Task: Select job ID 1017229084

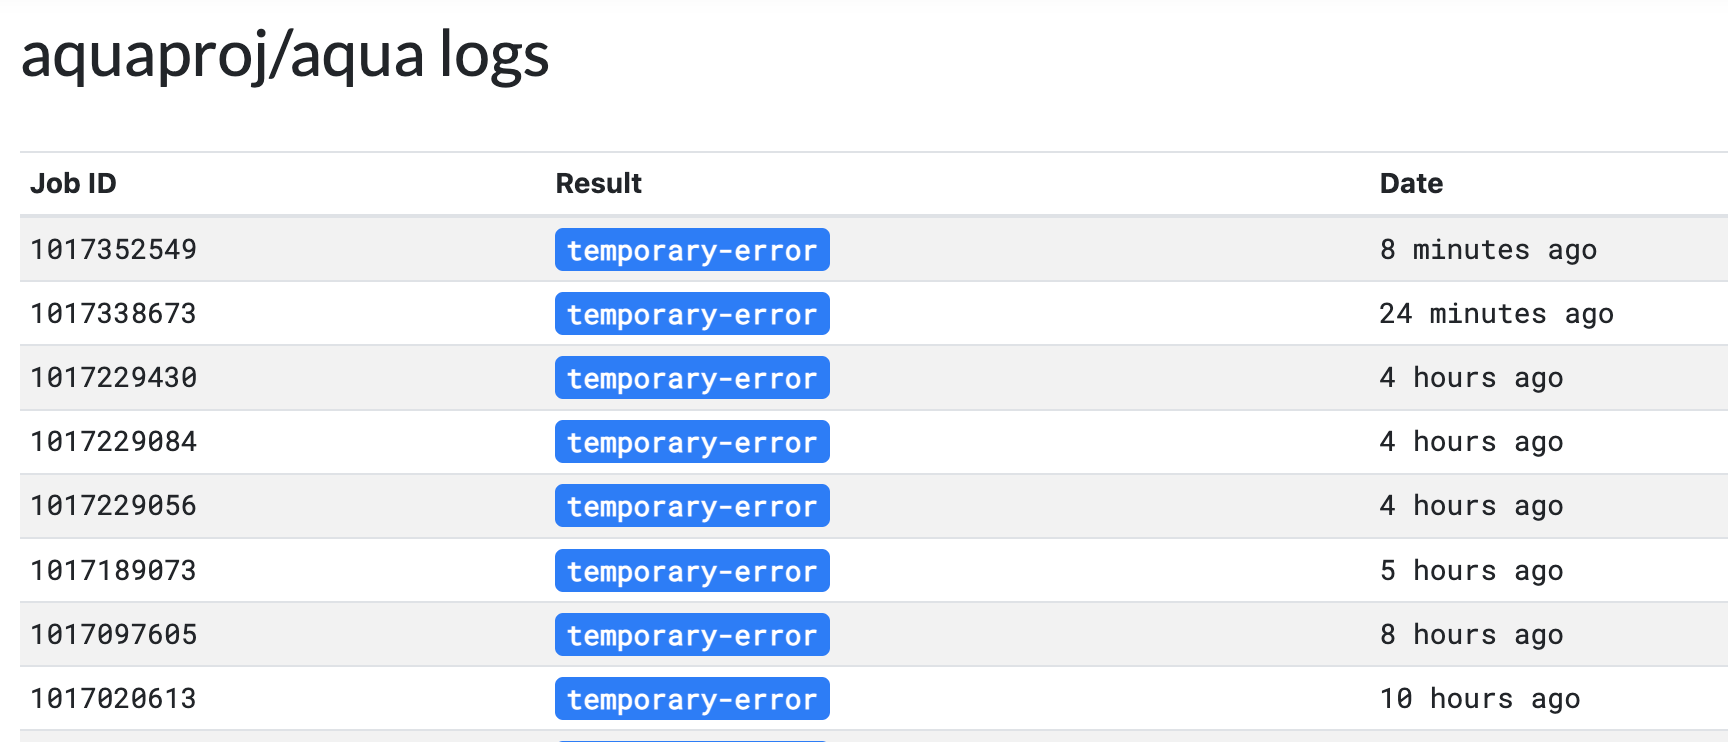Action: (x=113, y=441)
